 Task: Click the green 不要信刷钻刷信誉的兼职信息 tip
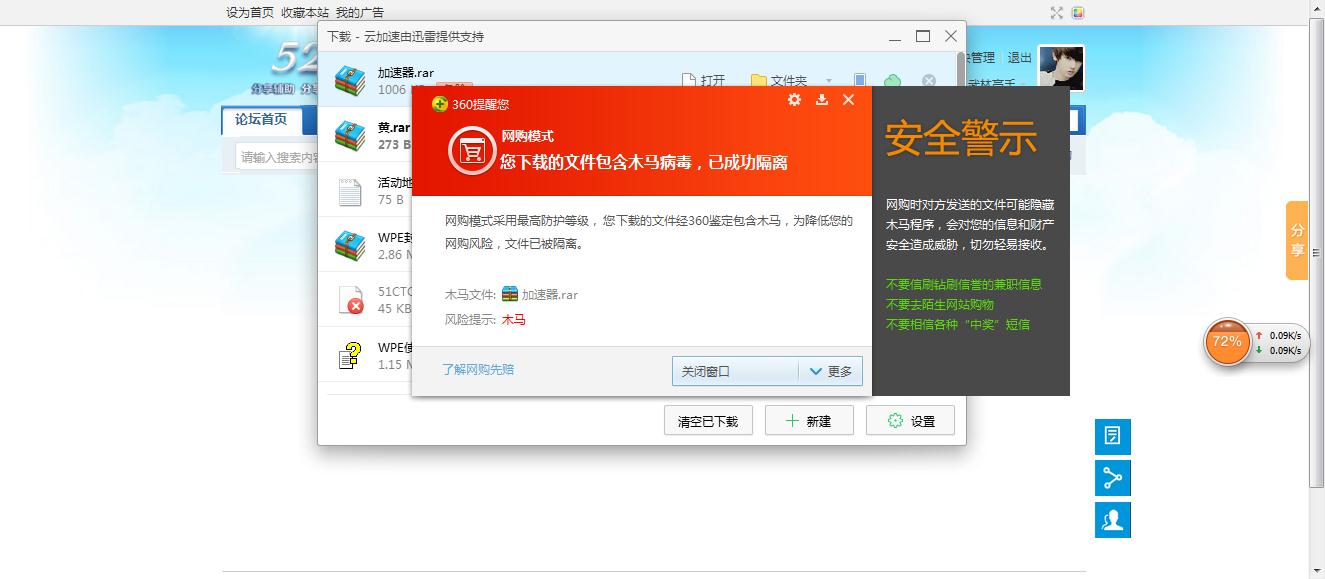(964, 284)
